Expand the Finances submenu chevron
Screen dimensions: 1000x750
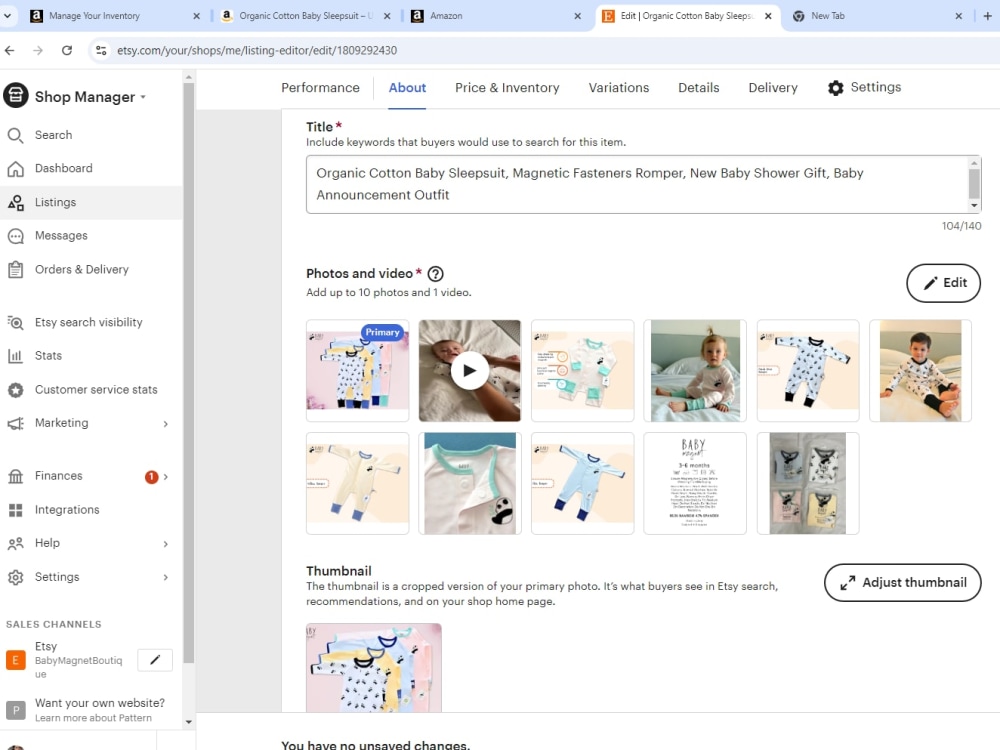point(166,477)
